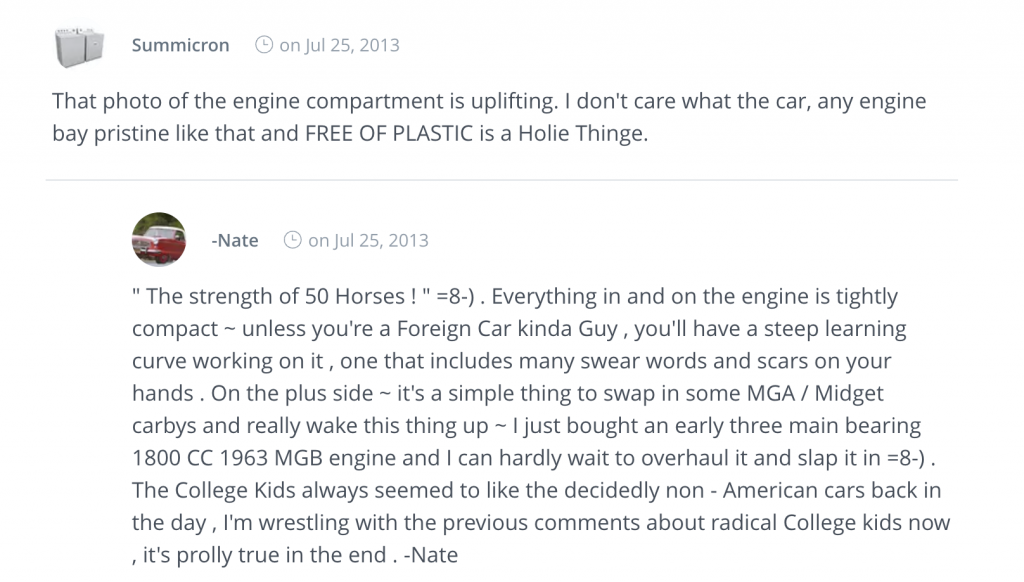The width and height of the screenshot is (1024, 582).
Task: Click Summicron's washing machine avatar
Action: coord(79,46)
